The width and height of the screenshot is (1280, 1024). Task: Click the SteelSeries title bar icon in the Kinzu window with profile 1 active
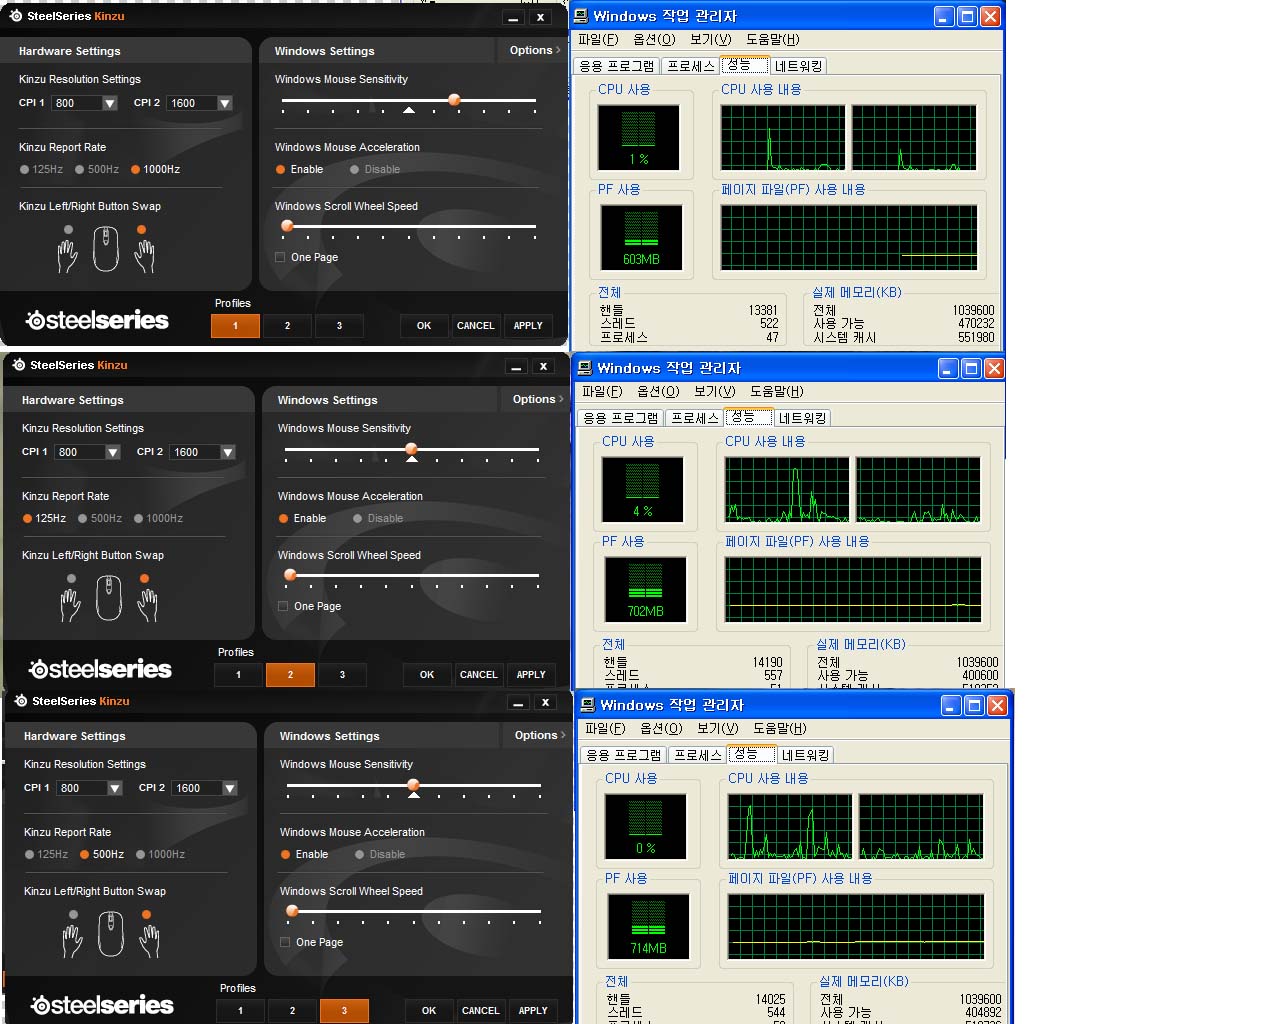pos(15,16)
